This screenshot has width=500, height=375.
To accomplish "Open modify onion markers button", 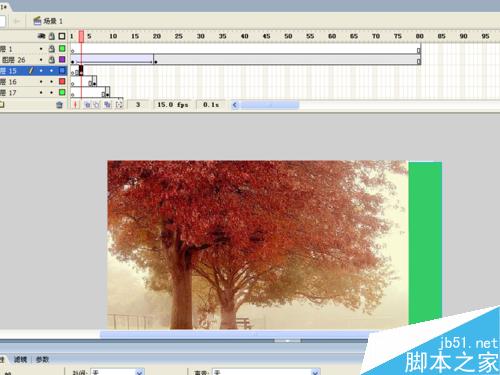I will tap(119, 105).
